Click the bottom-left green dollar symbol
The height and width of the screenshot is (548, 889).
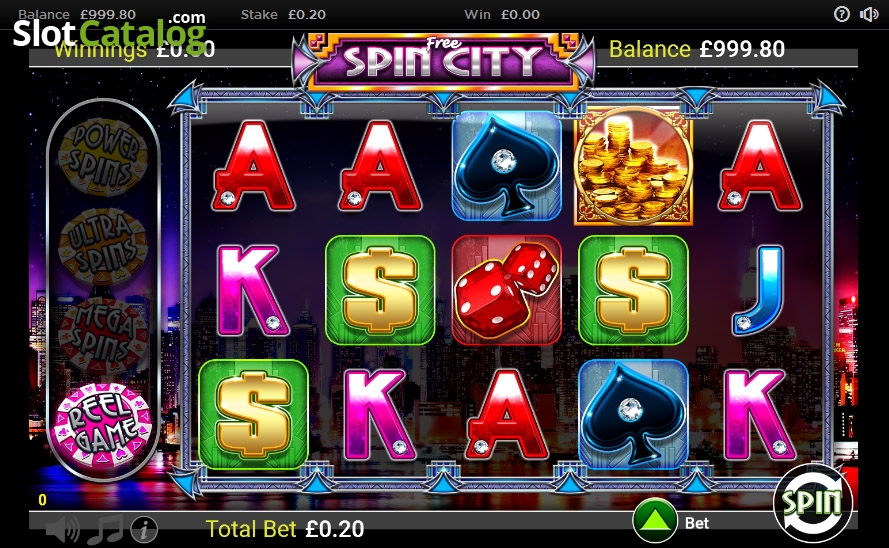253,414
